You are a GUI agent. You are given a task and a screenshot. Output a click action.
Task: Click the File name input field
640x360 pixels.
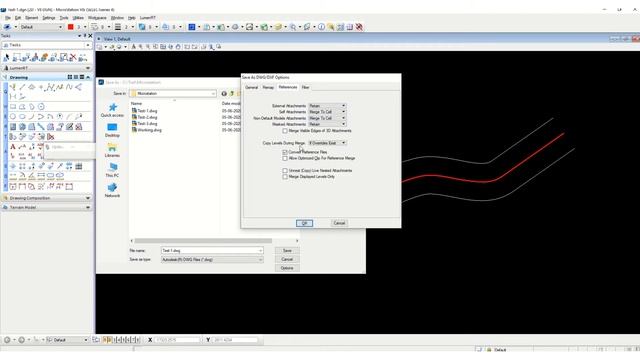[x=212, y=251]
